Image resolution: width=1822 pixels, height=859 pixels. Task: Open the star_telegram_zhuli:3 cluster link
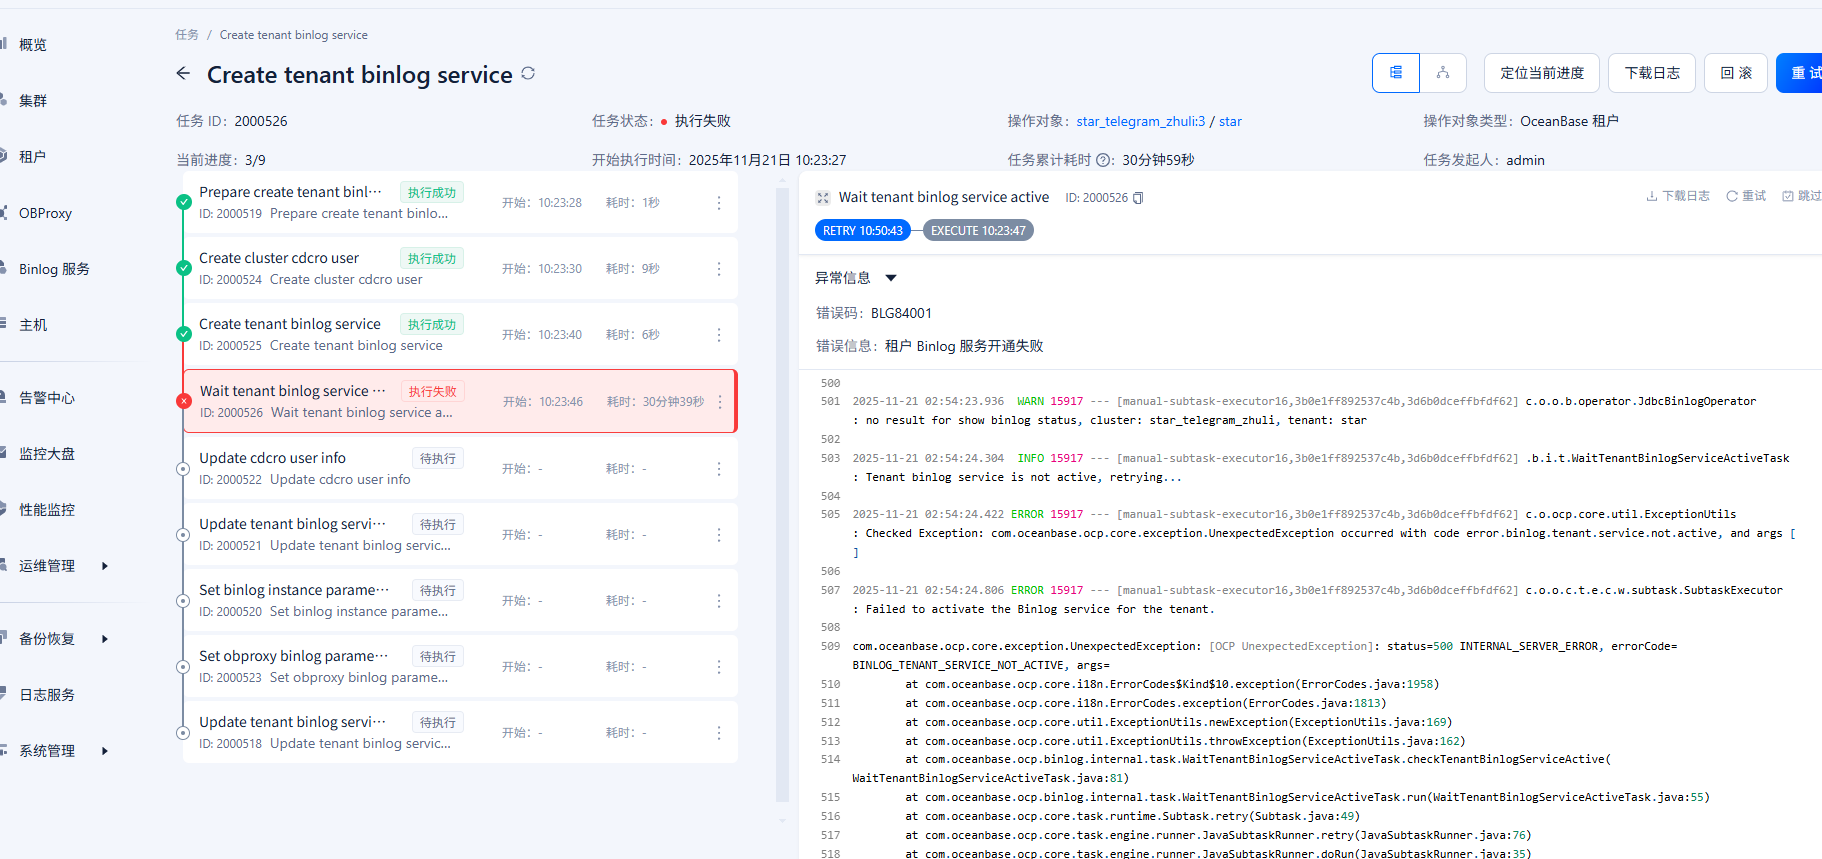(1140, 121)
